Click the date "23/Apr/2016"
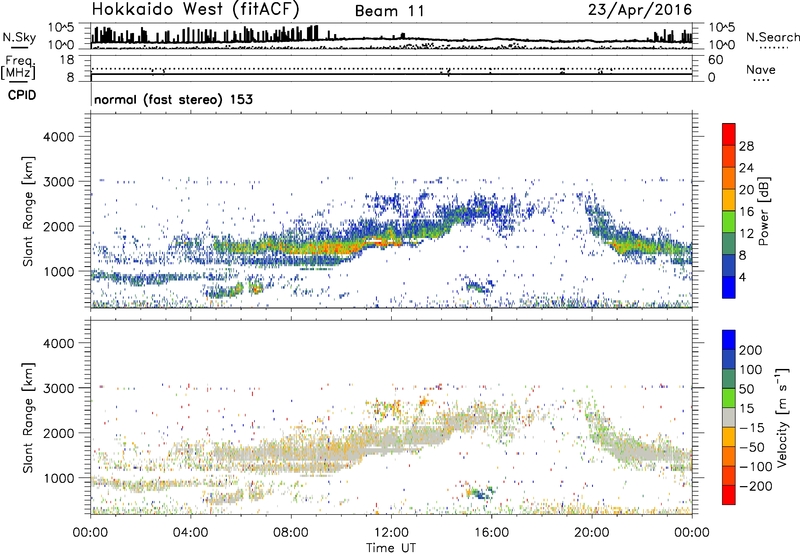 point(640,10)
